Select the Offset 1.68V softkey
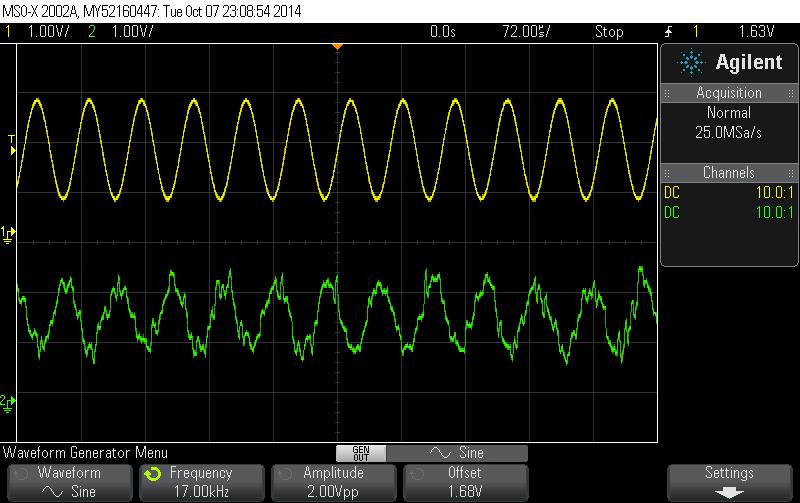The height and width of the screenshot is (503, 800). [466, 483]
